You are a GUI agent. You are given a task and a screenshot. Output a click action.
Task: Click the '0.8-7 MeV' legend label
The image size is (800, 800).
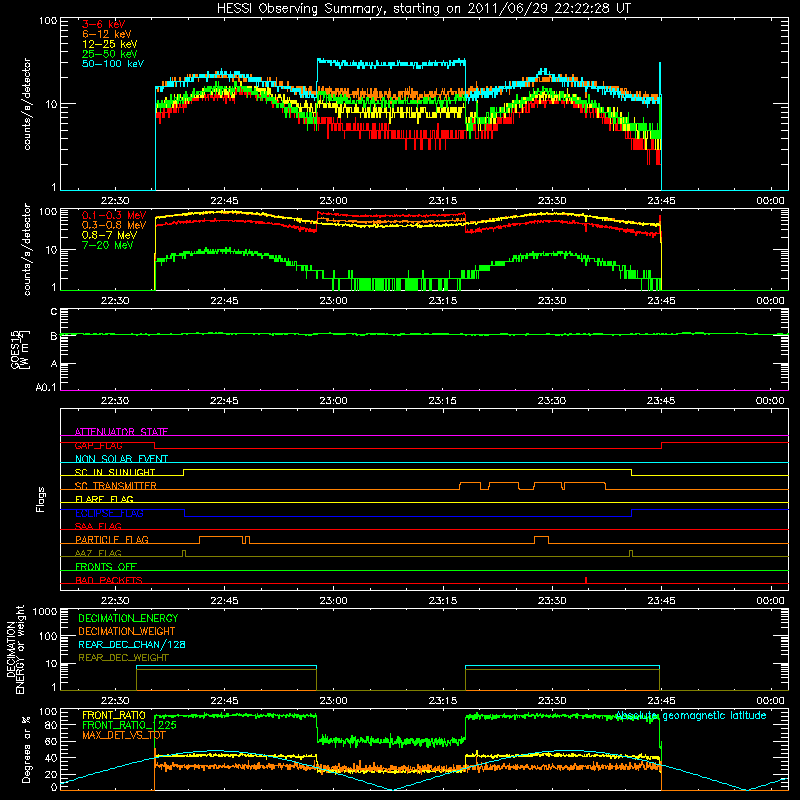[109, 235]
